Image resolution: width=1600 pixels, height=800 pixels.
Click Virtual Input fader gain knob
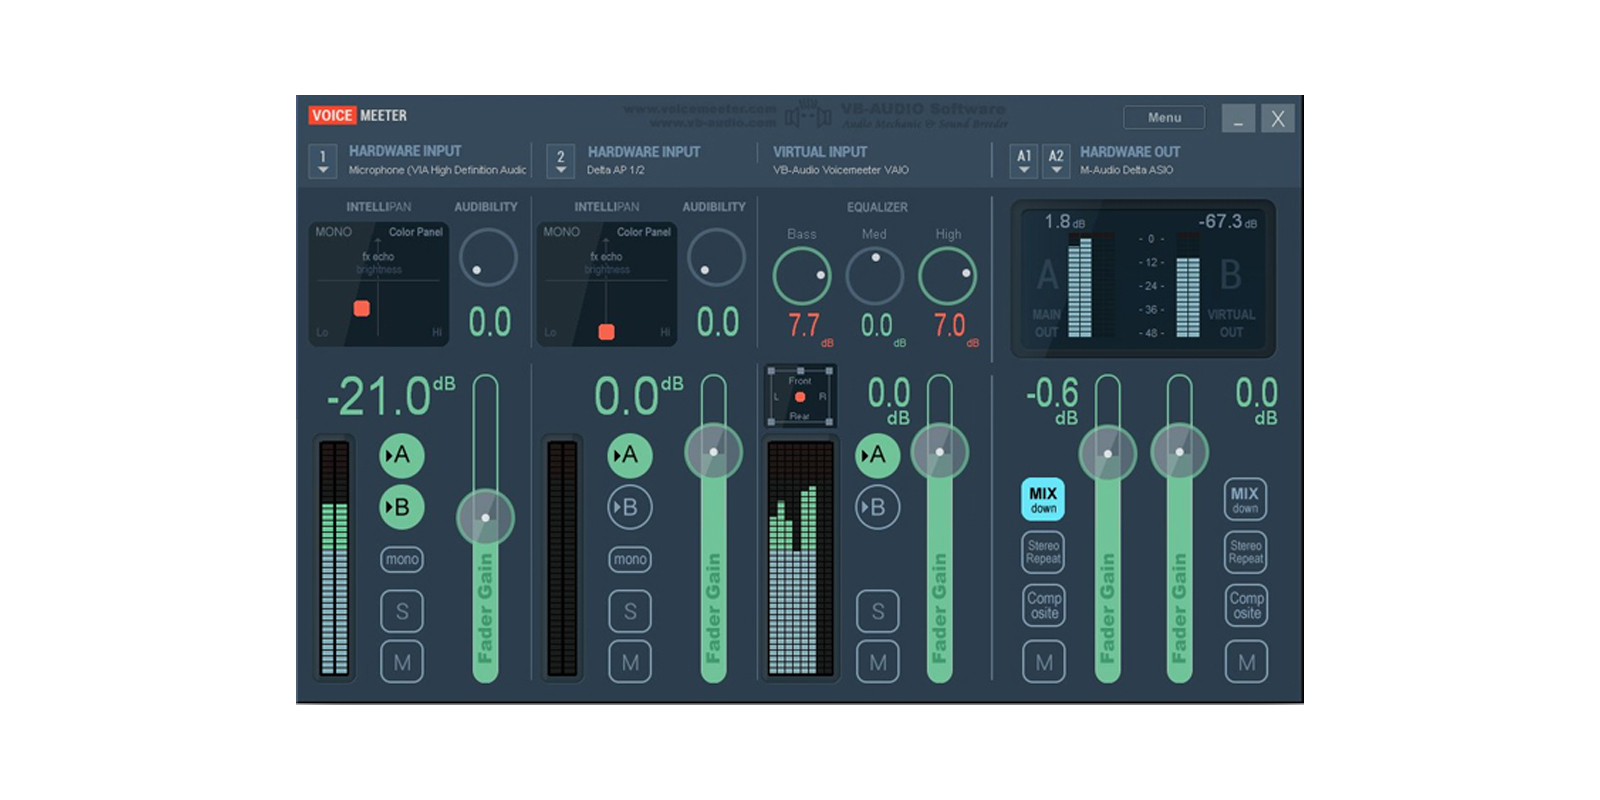click(x=940, y=451)
